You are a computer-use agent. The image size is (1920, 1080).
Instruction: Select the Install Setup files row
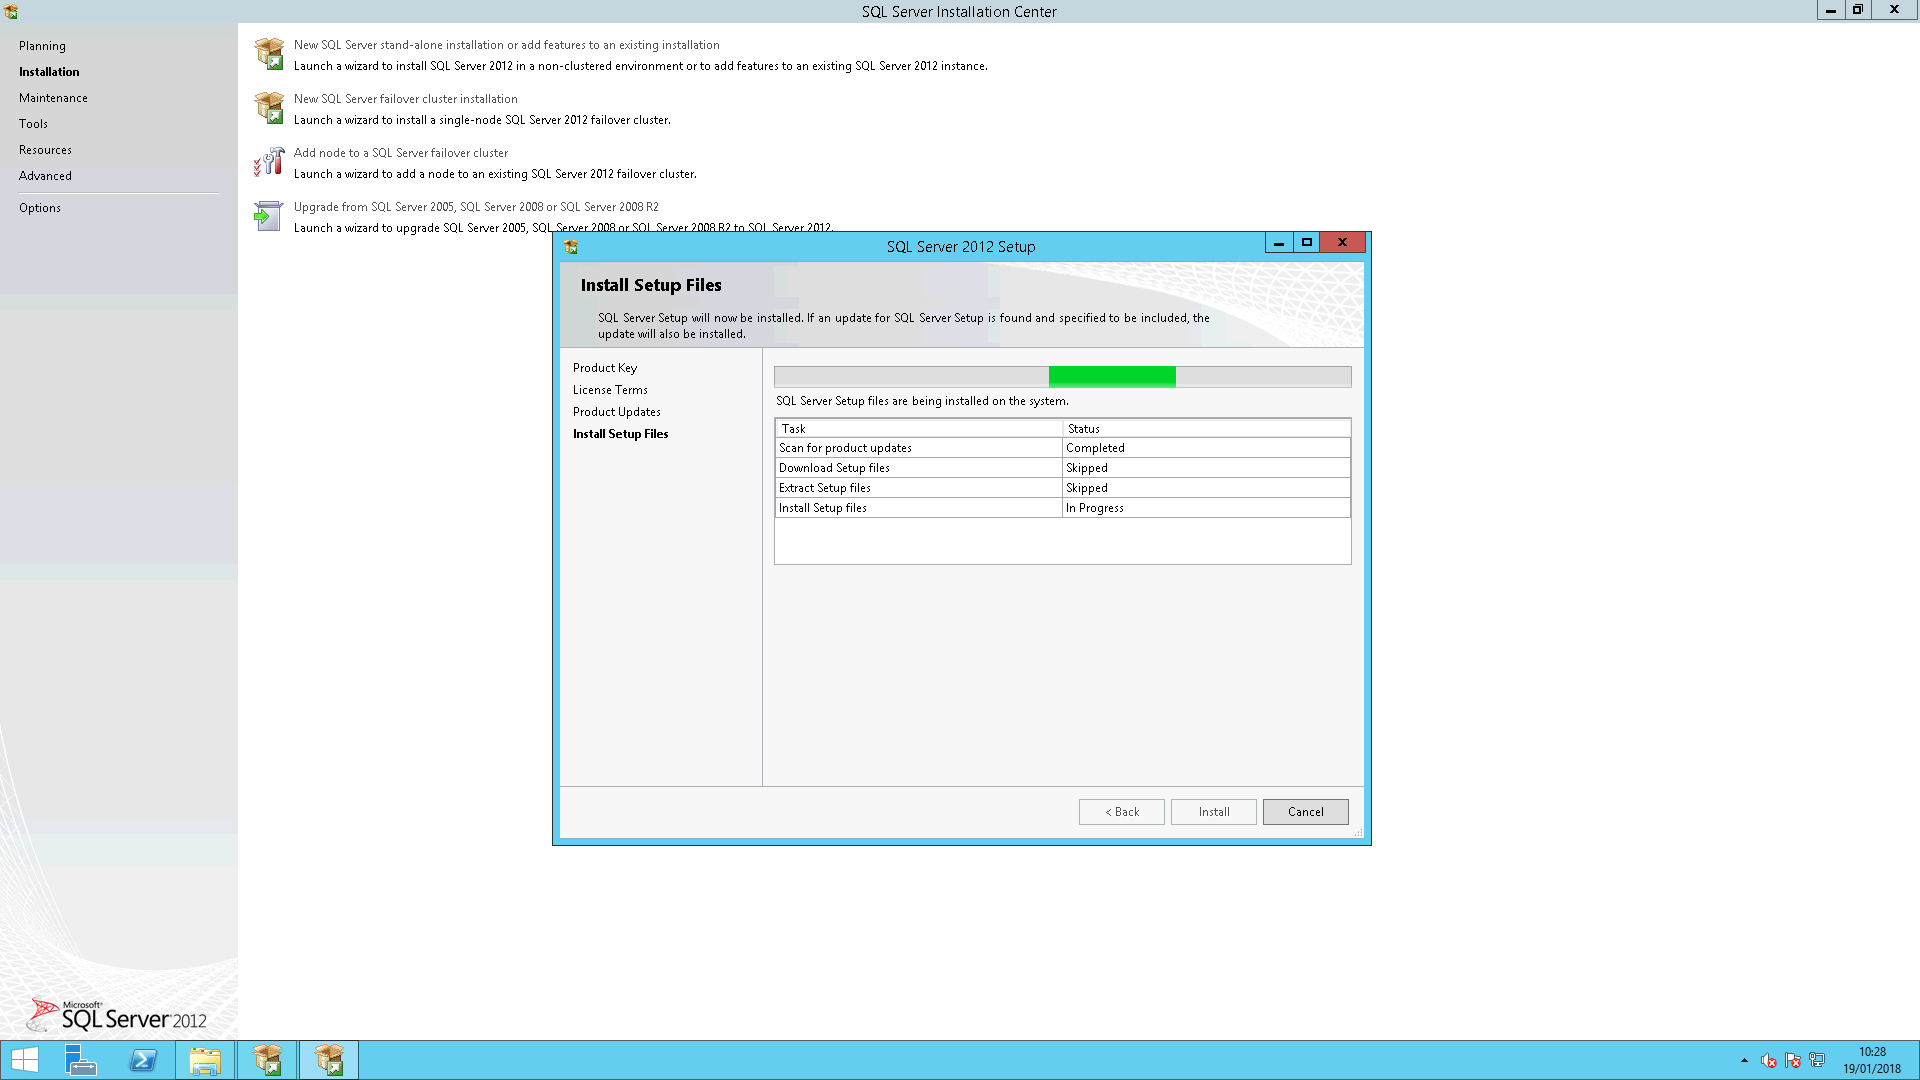click(x=1062, y=508)
